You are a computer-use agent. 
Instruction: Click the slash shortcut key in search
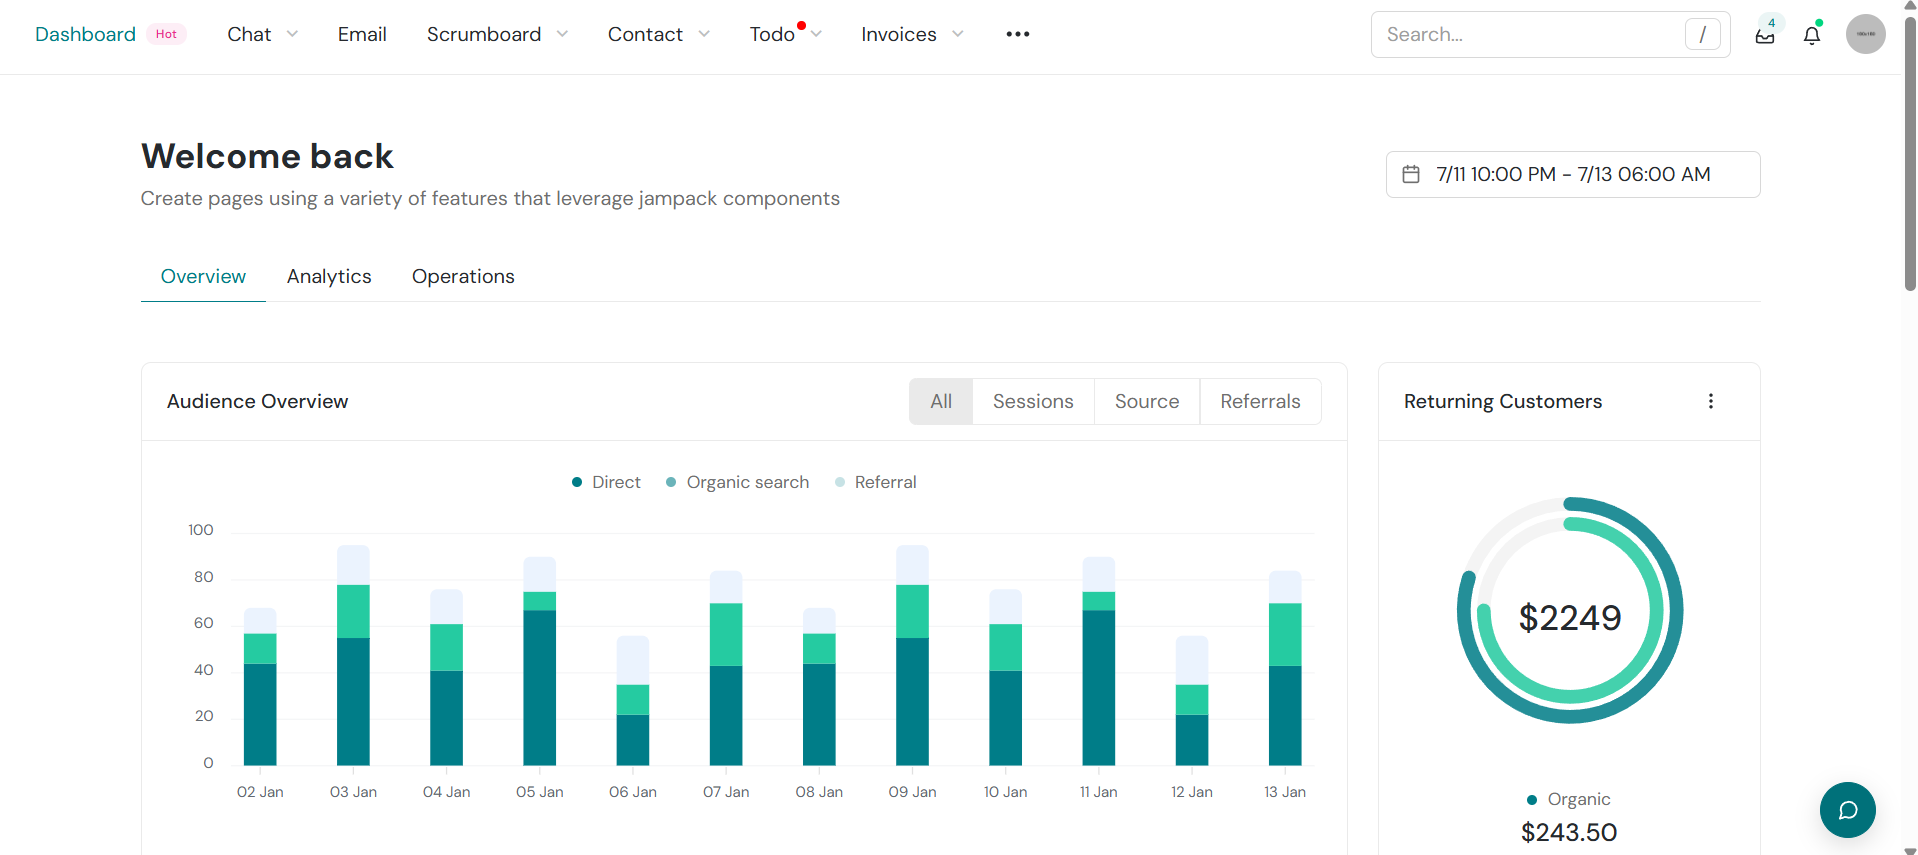[1702, 34]
